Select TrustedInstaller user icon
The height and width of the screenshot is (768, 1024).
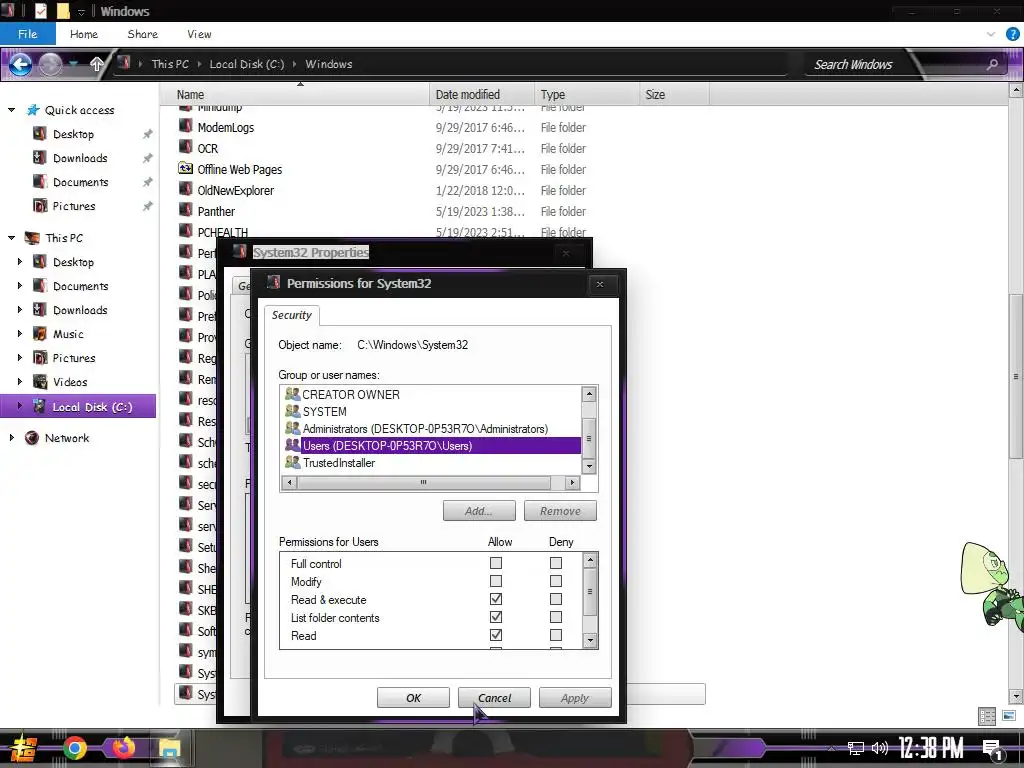pyautogui.click(x=293, y=462)
